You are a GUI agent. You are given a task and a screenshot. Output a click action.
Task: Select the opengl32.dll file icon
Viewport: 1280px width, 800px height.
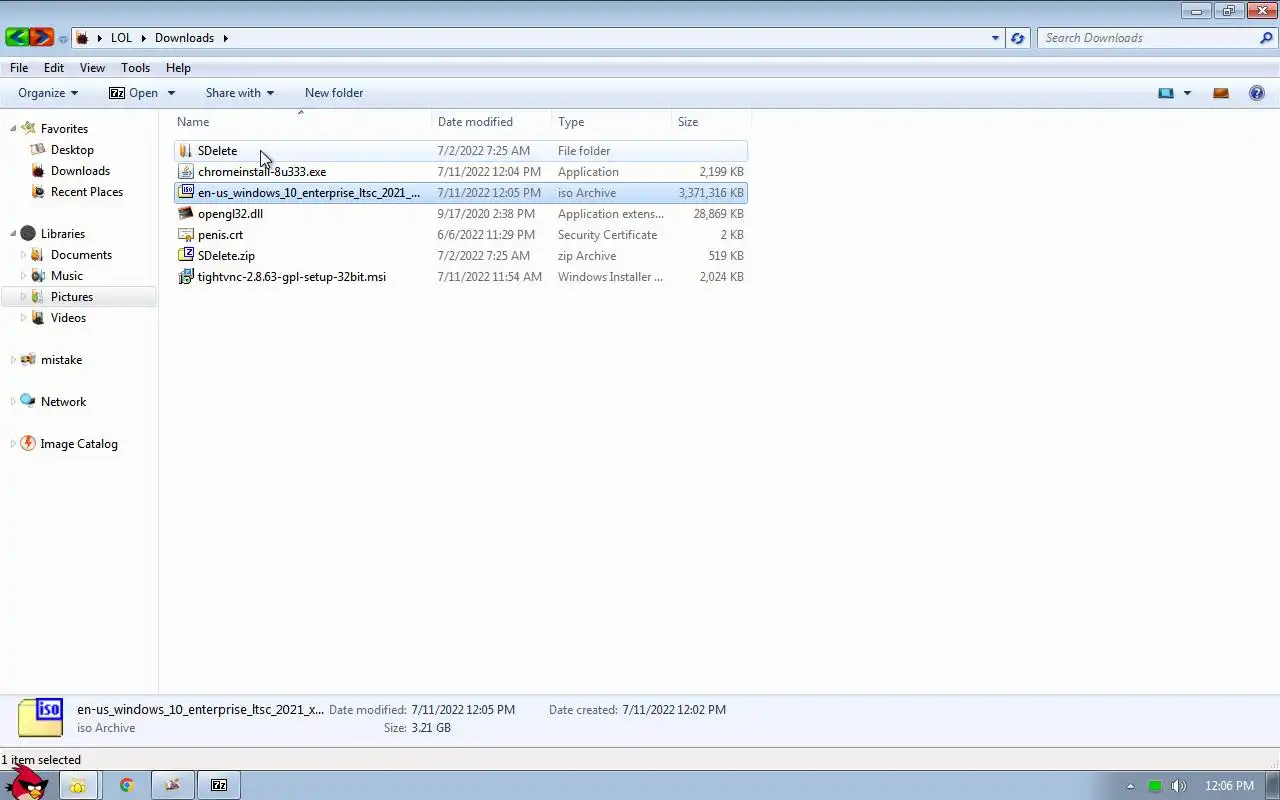coord(186,214)
